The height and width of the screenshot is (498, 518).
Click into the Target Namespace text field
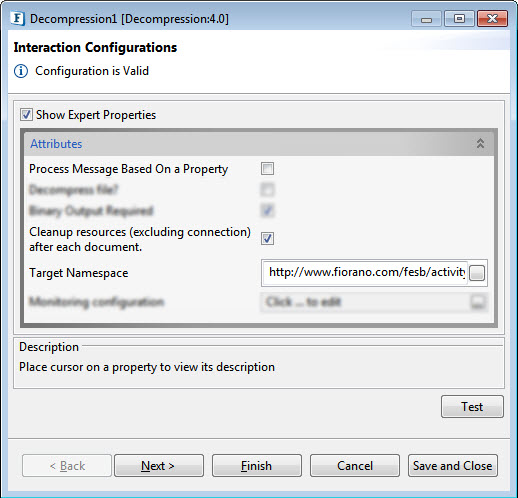click(365, 273)
